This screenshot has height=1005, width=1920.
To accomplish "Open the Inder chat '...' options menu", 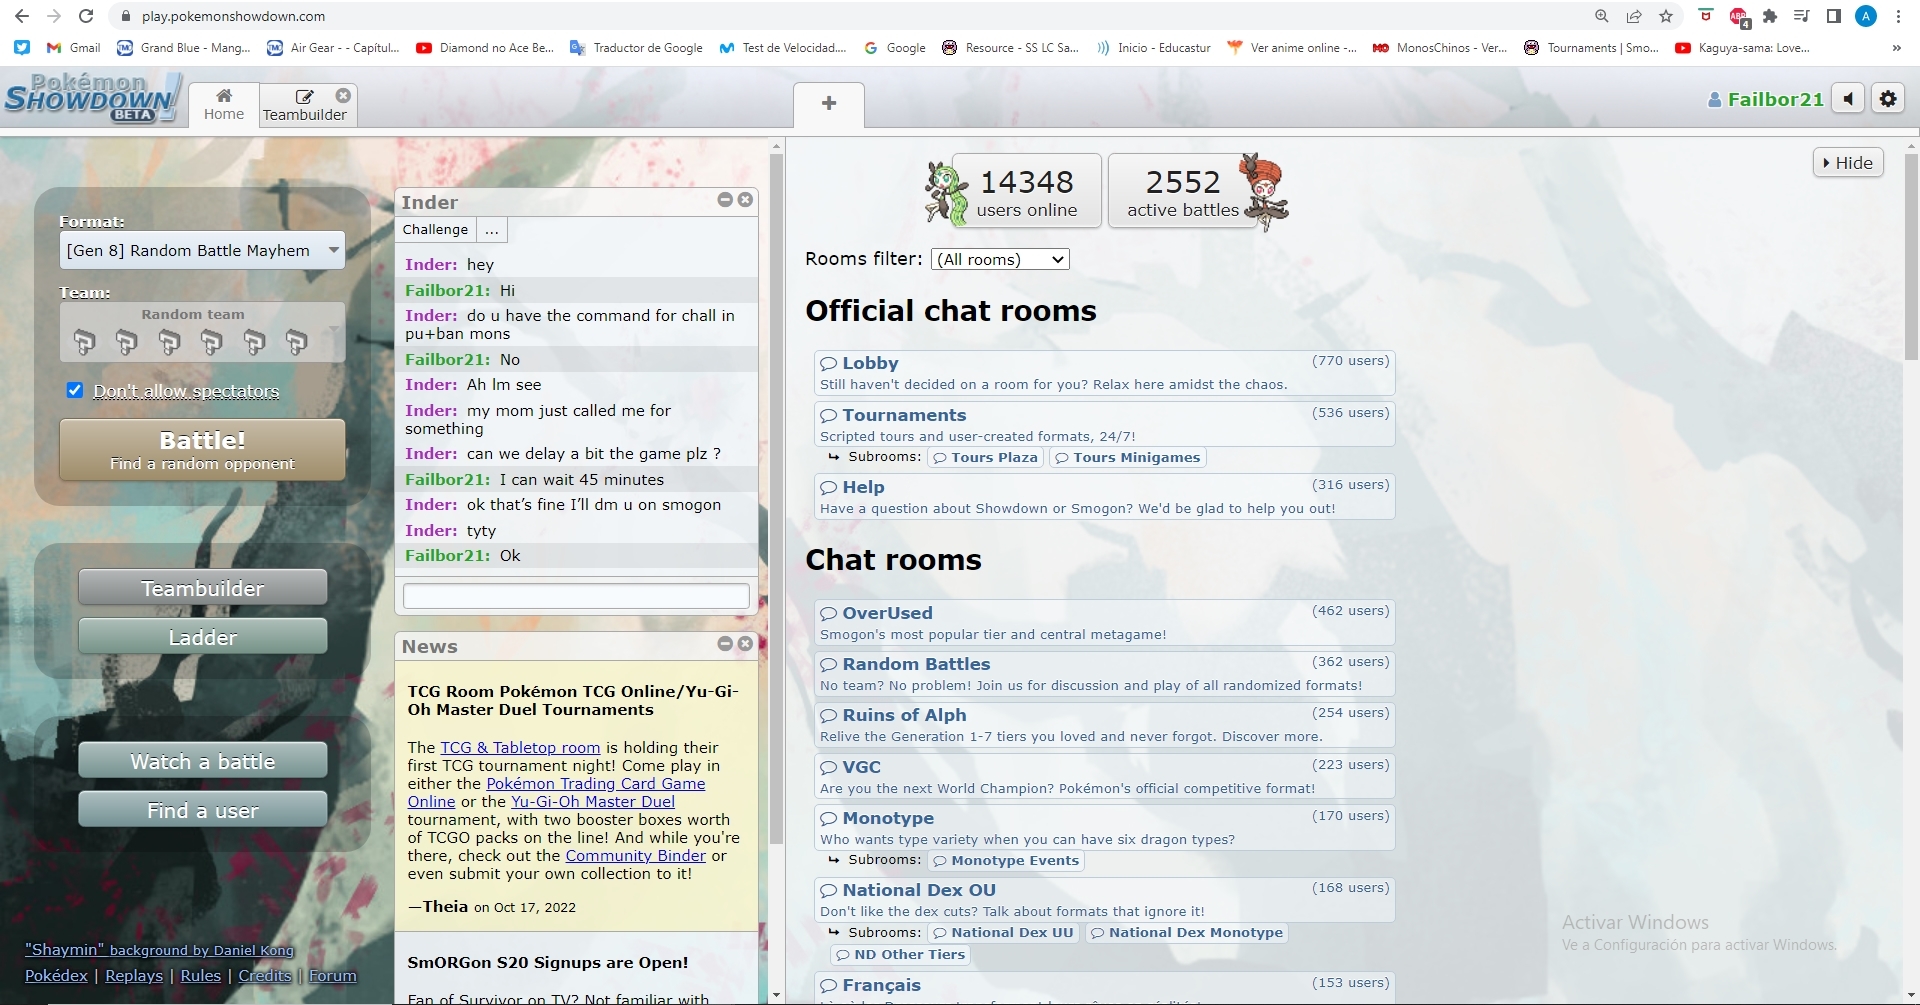I will point(491,230).
